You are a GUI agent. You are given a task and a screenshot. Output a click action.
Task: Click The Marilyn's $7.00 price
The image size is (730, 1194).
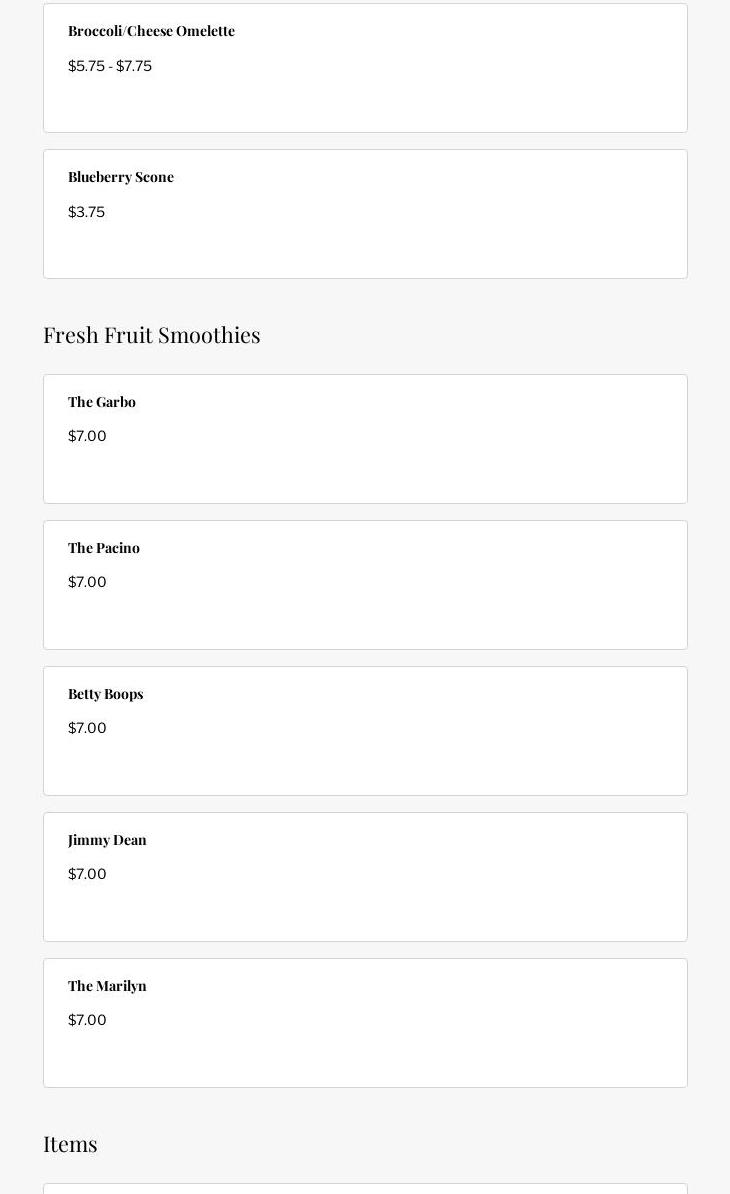click(87, 1020)
